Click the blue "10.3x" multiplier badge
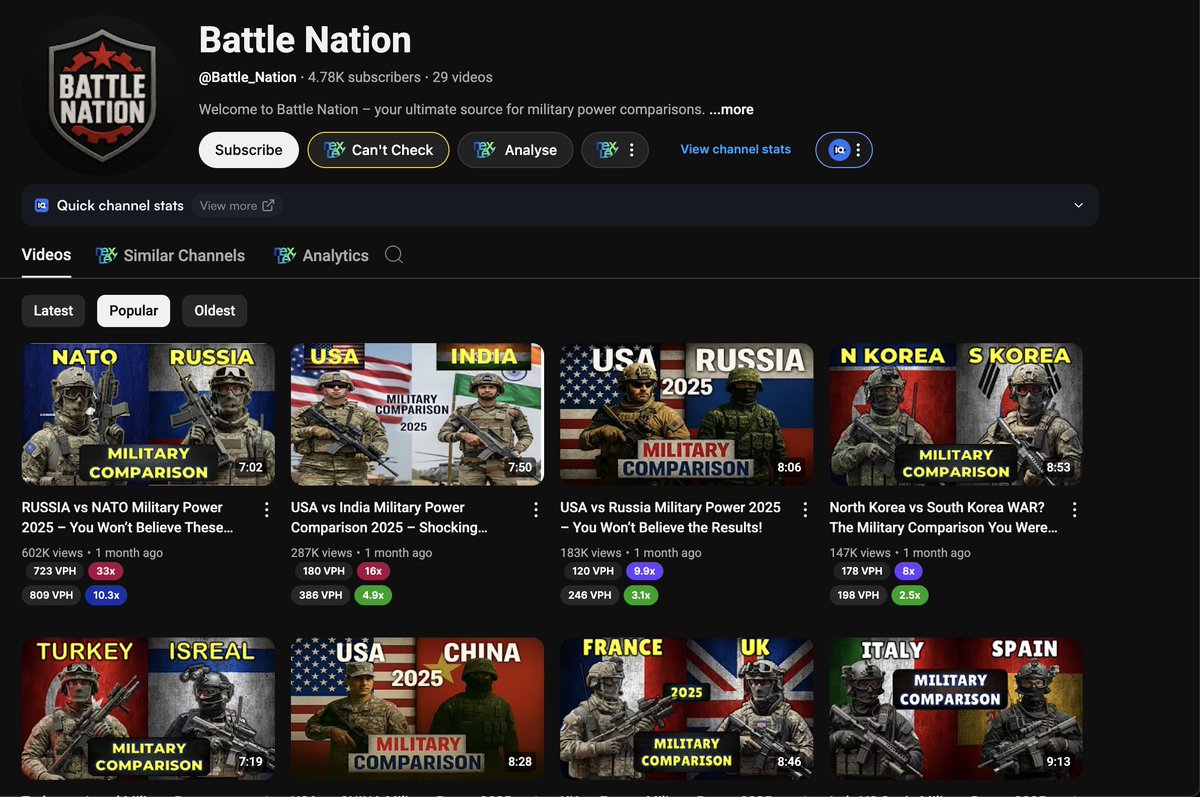 pyautogui.click(x=106, y=595)
